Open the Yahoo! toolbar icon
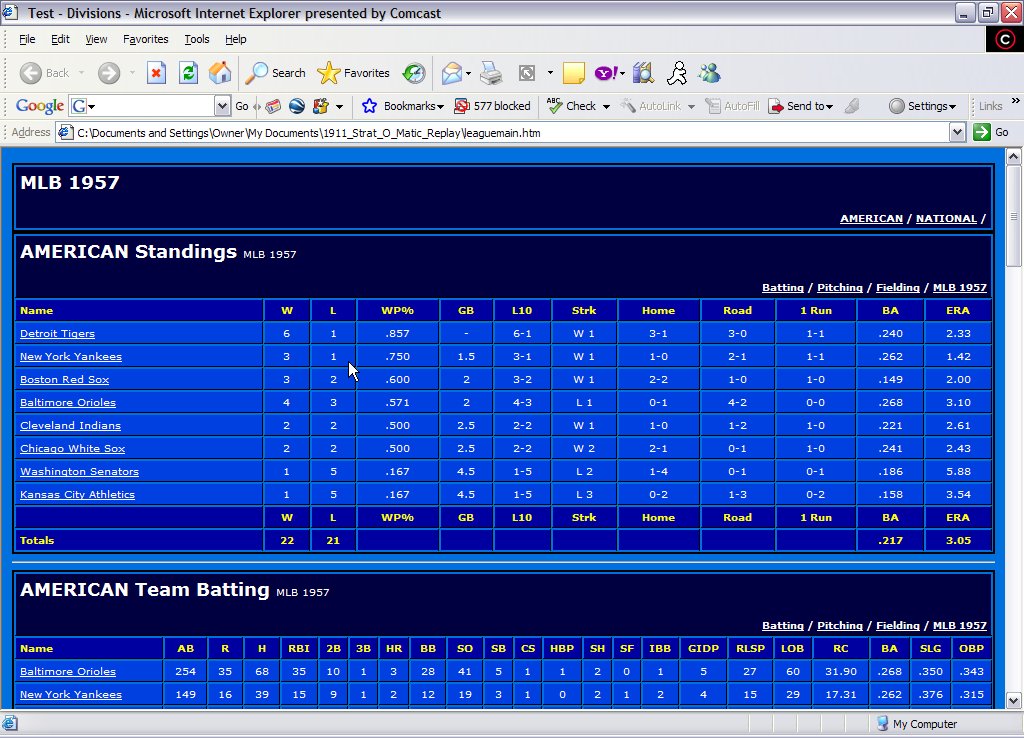 point(605,73)
